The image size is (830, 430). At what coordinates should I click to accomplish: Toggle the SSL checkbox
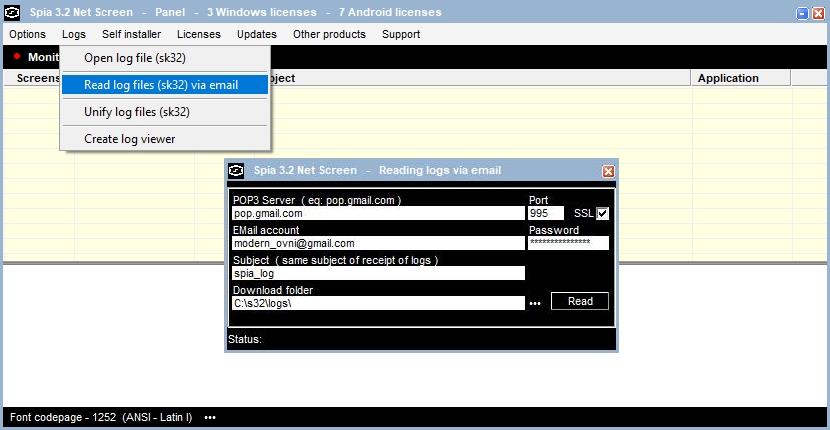(602, 213)
